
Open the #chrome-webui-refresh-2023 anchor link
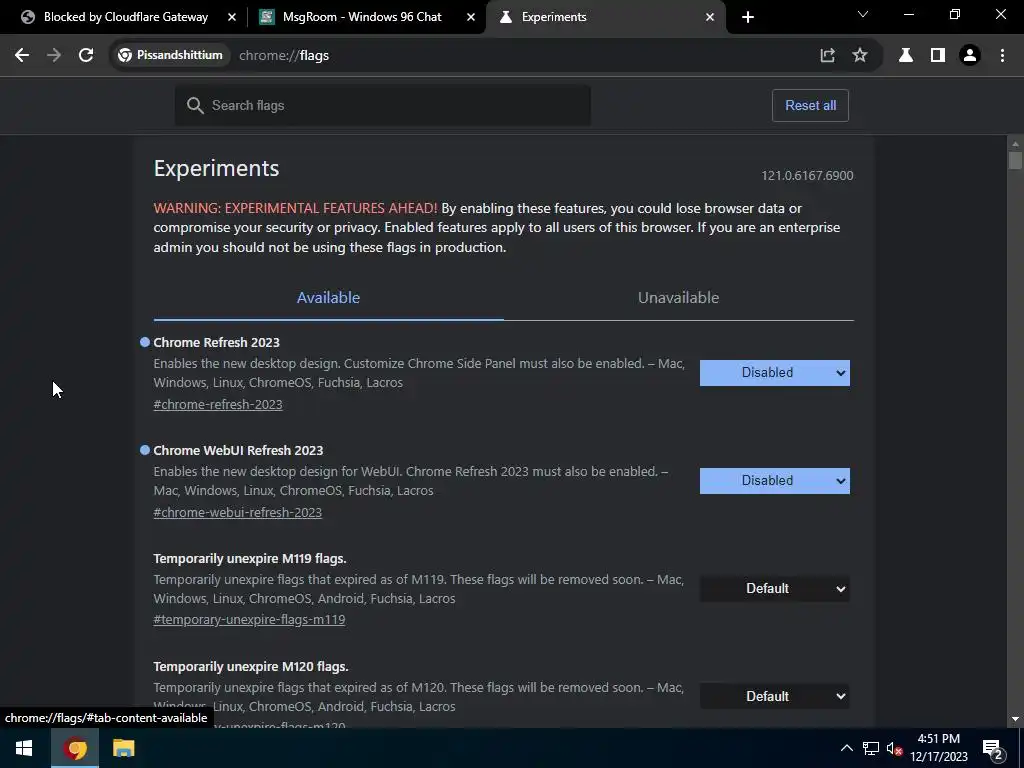238,513
